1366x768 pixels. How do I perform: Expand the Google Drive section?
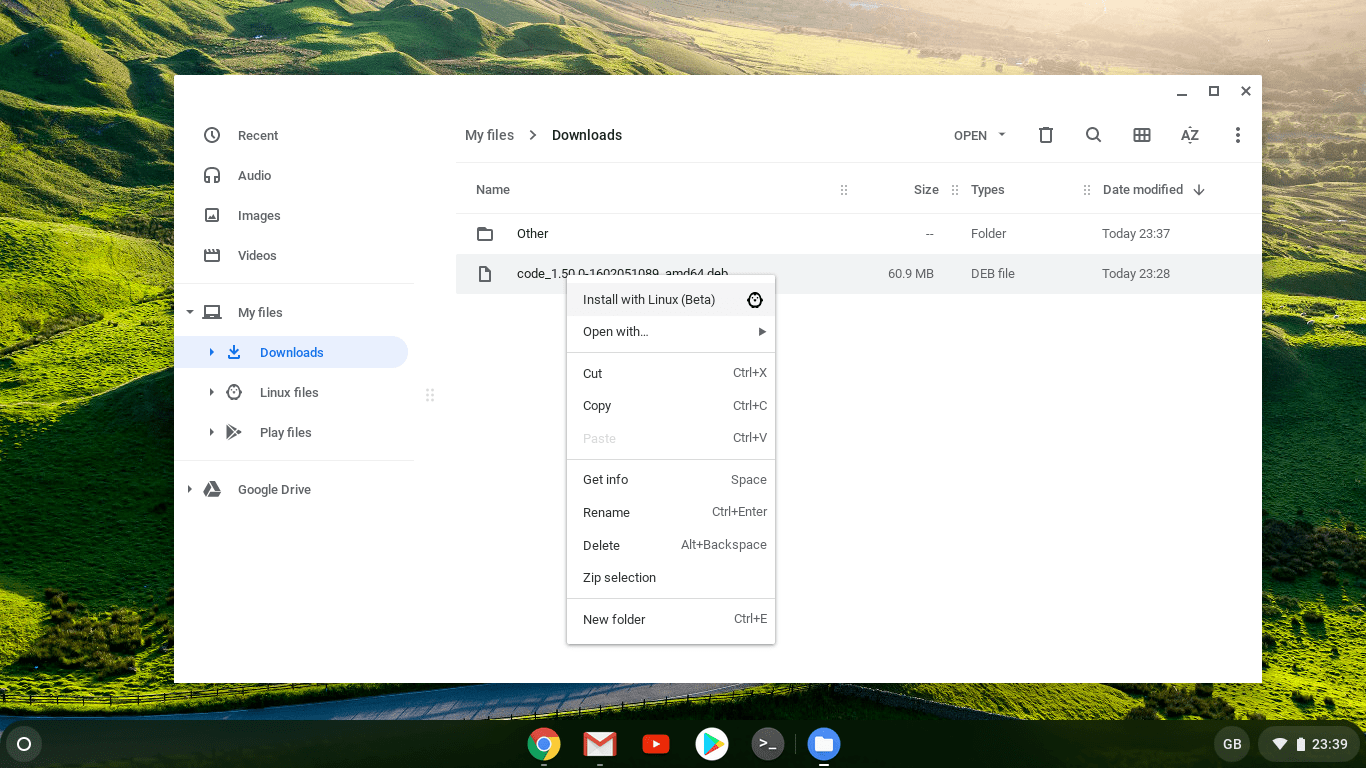(x=189, y=489)
